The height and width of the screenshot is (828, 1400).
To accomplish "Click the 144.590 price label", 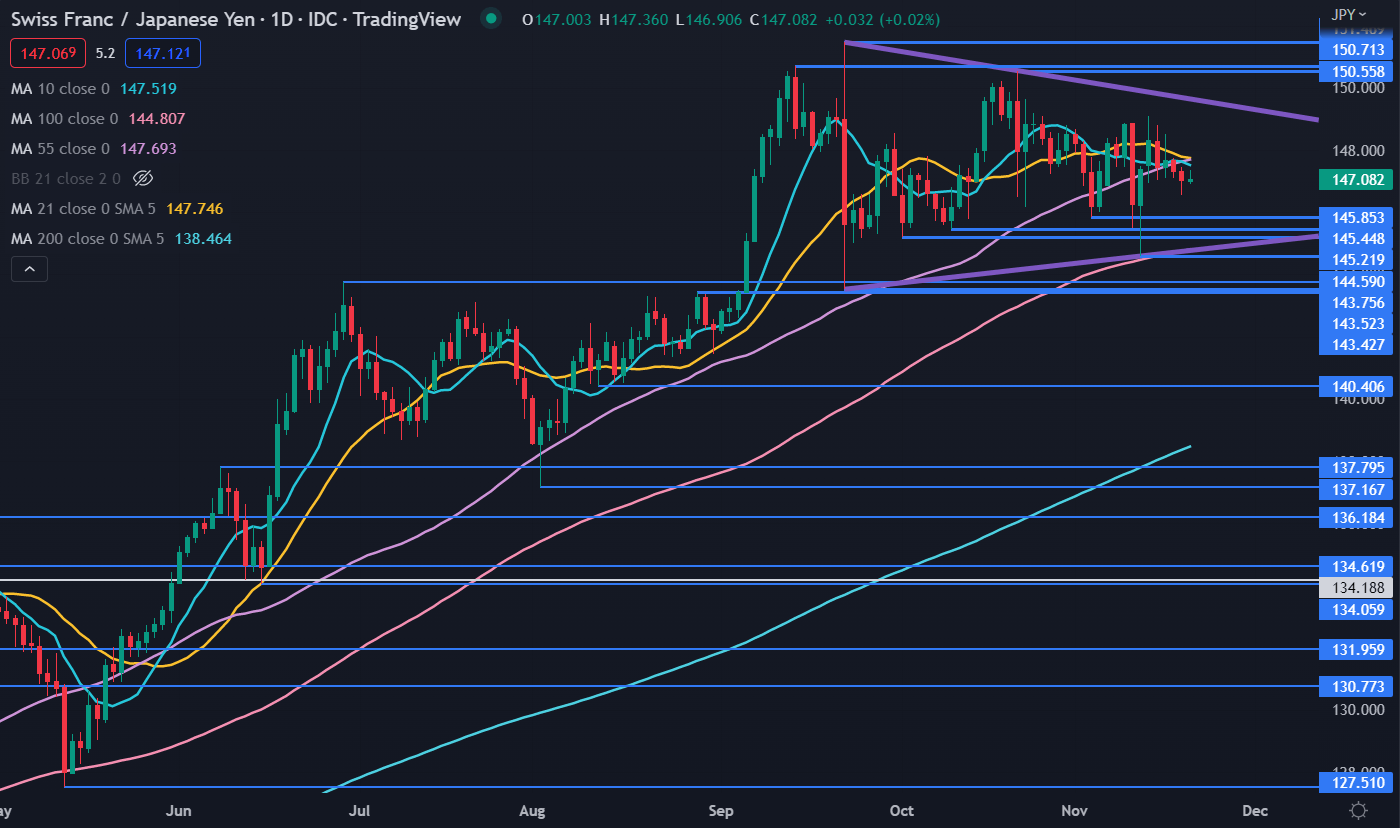I will tap(1358, 282).
